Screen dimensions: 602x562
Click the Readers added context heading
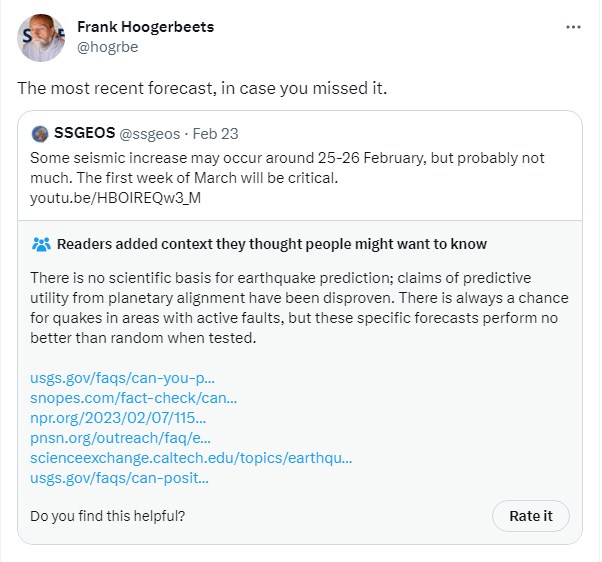tap(272, 244)
